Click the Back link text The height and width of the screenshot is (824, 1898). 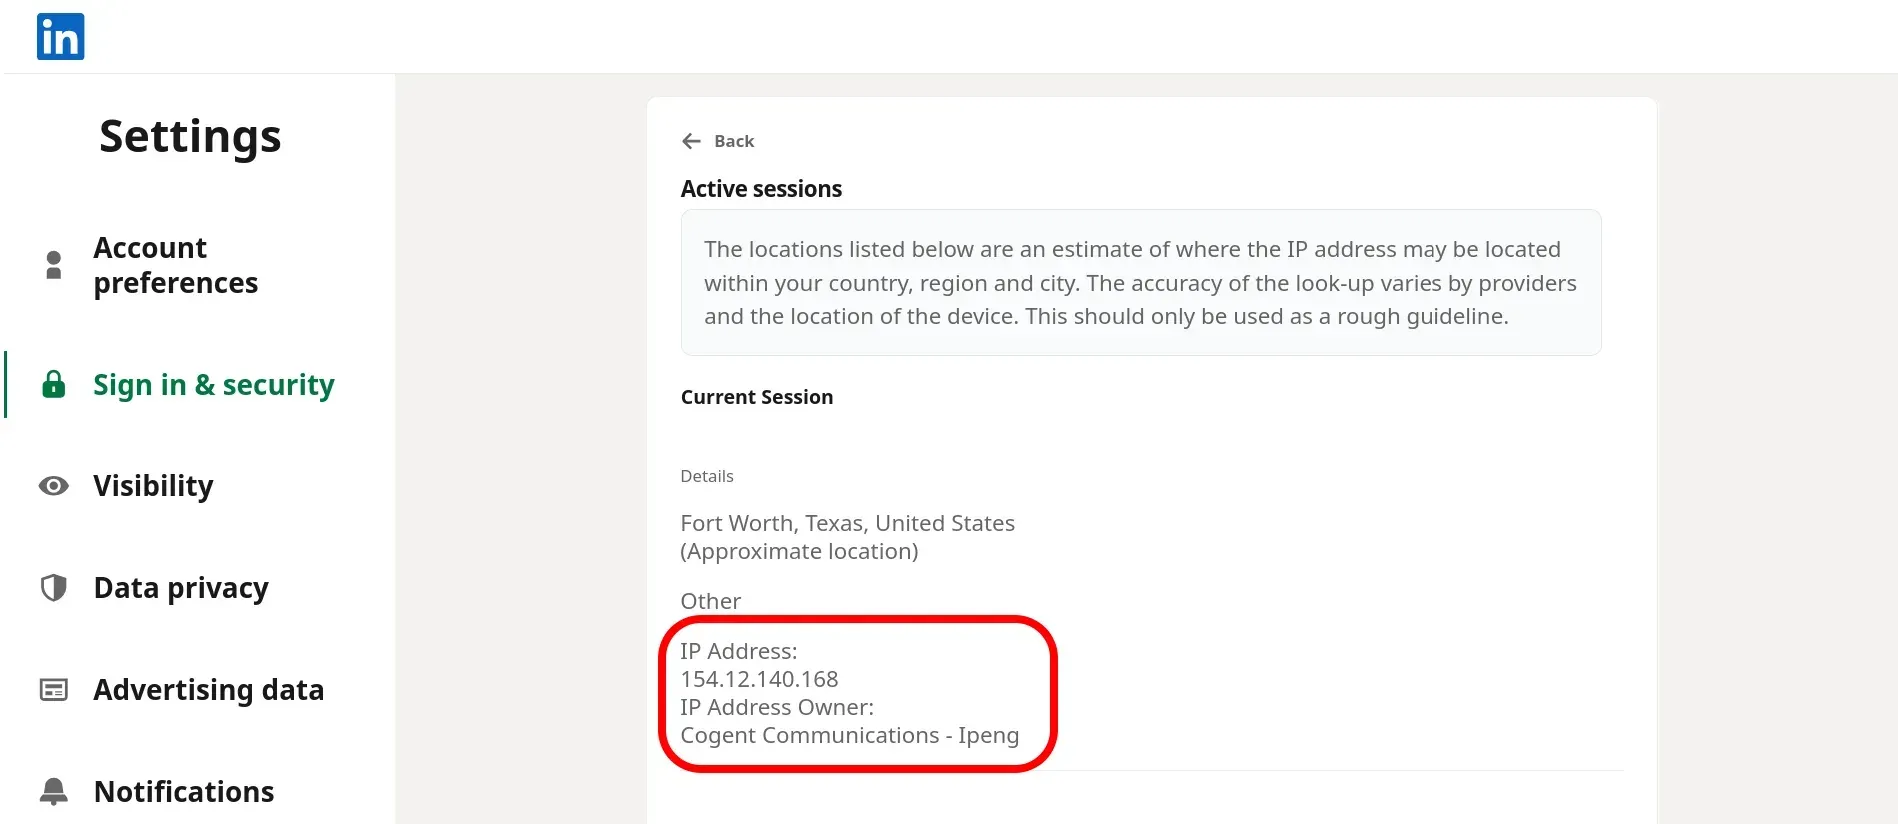coord(734,141)
